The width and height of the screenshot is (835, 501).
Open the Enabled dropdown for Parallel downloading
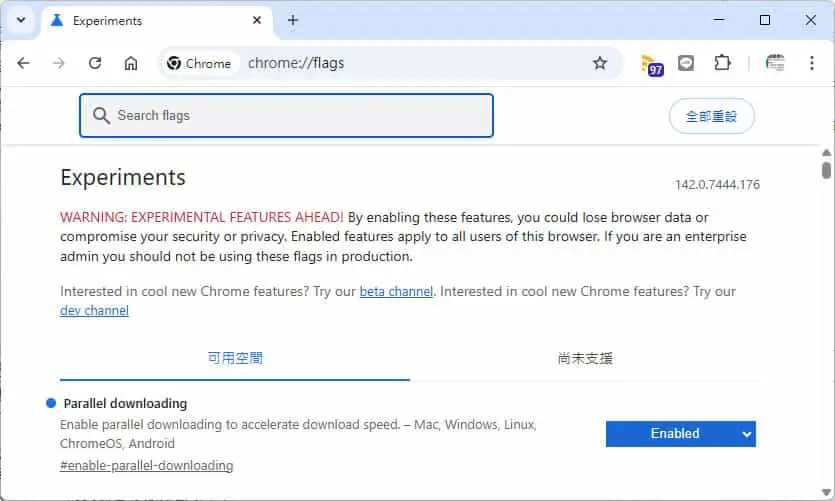click(681, 434)
